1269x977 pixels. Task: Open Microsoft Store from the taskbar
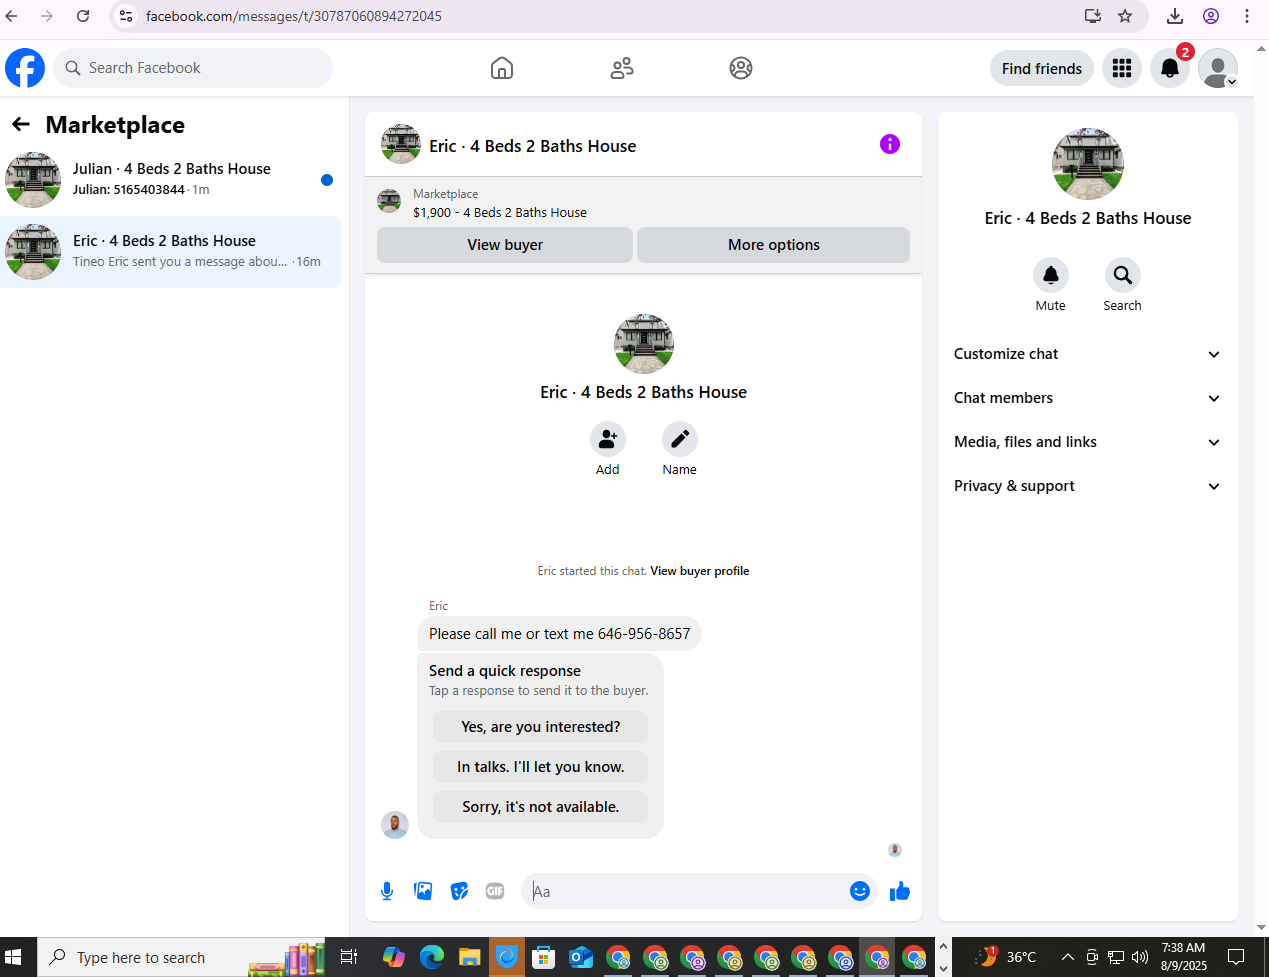pos(543,957)
